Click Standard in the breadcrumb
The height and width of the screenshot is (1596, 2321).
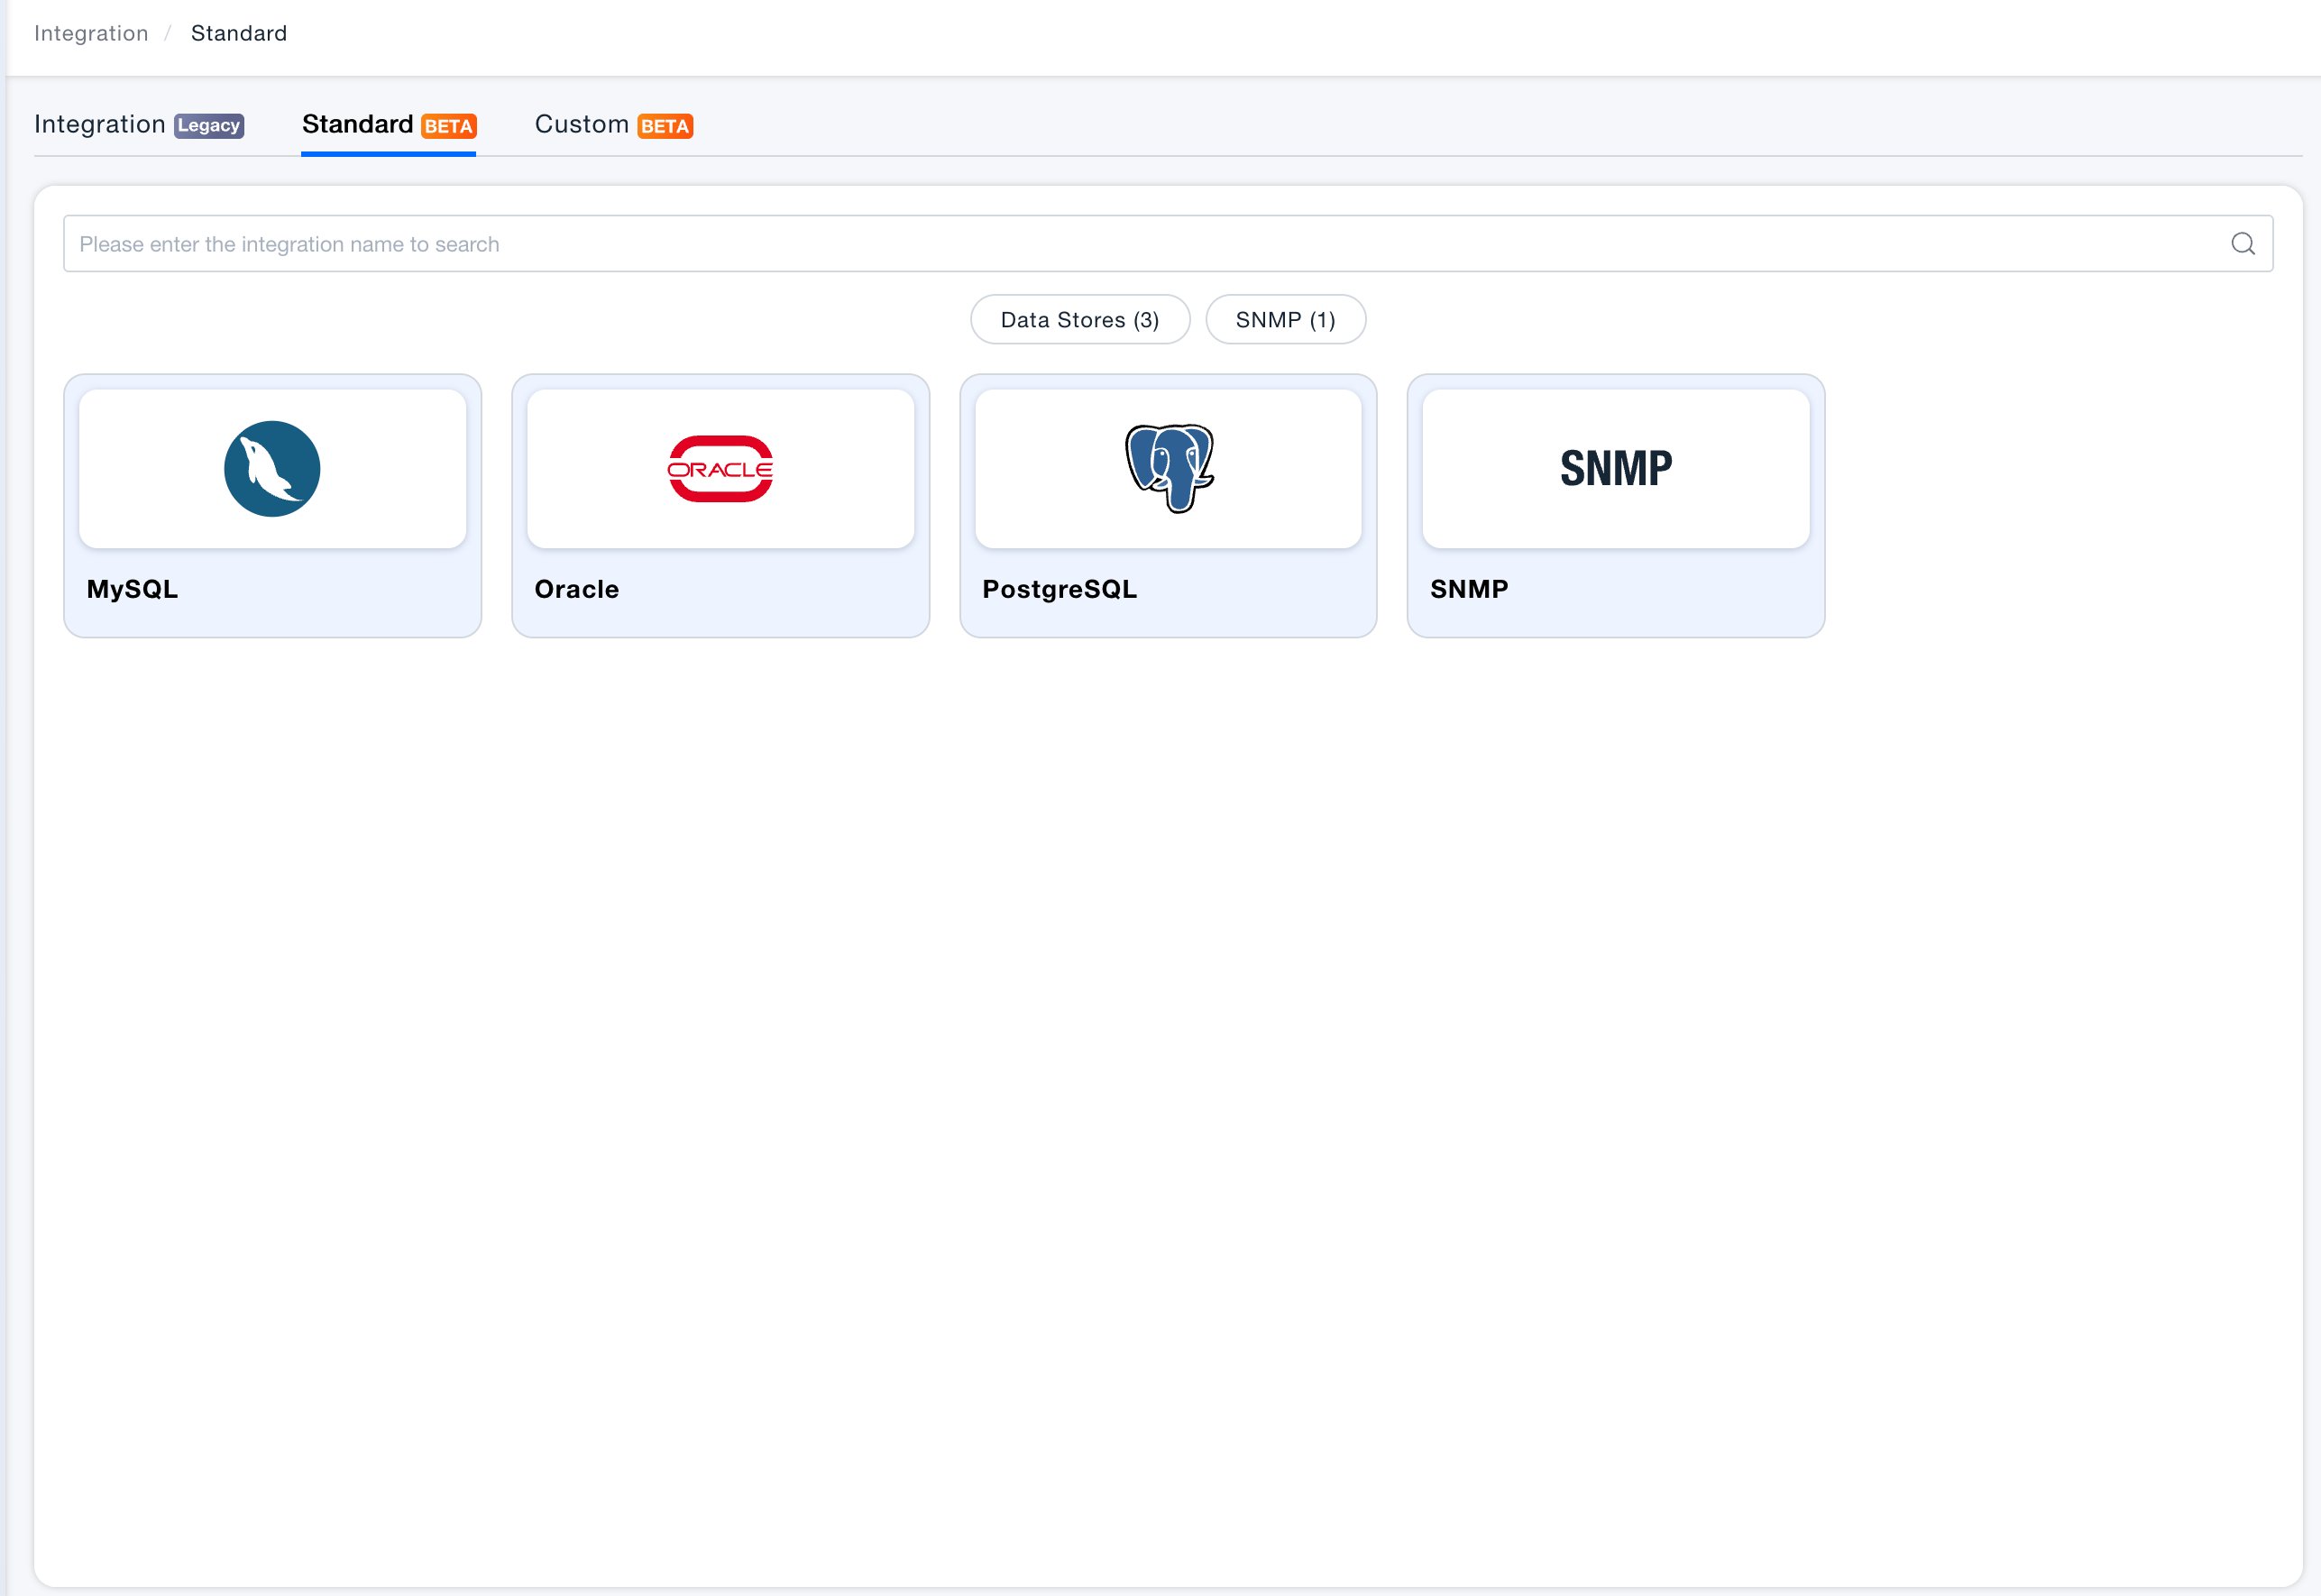tap(239, 33)
